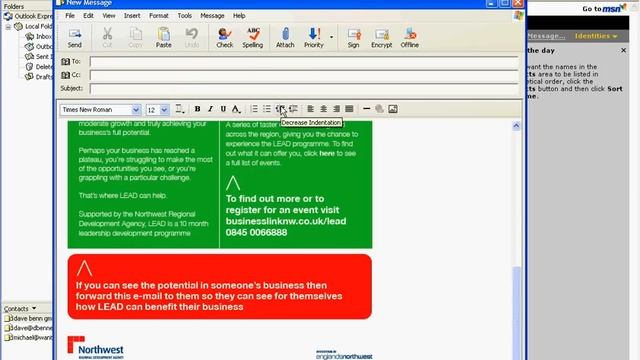The image size is (640, 360).
Task: Click the Cut toolbar icon
Action: (x=107, y=38)
